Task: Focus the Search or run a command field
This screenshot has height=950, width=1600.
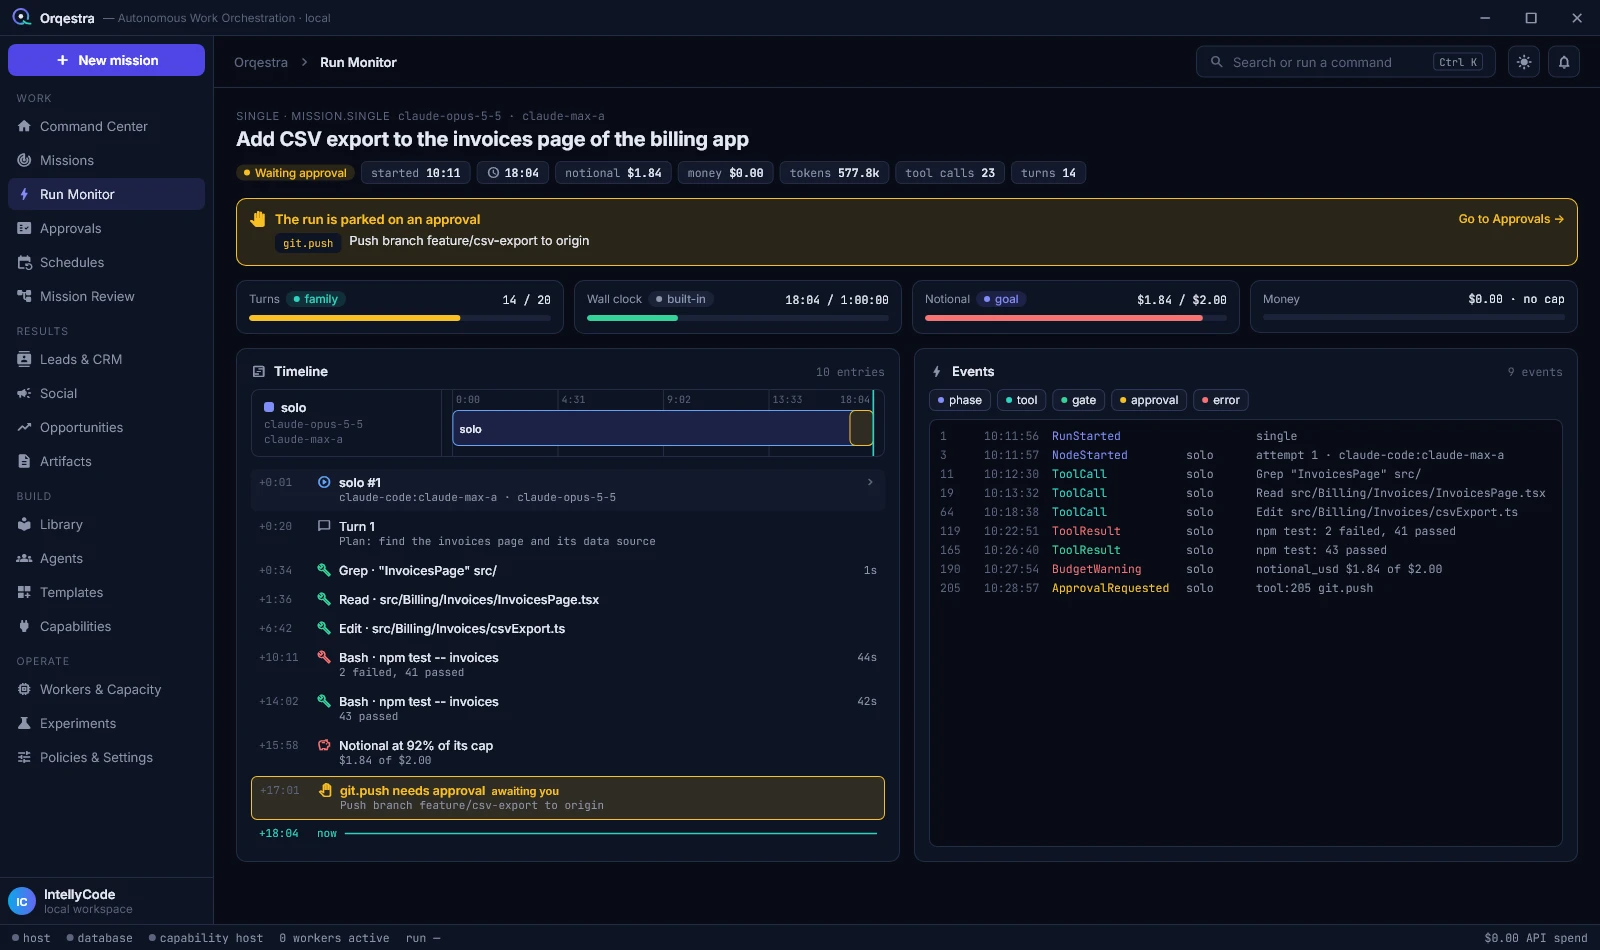Action: [1346, 62]
